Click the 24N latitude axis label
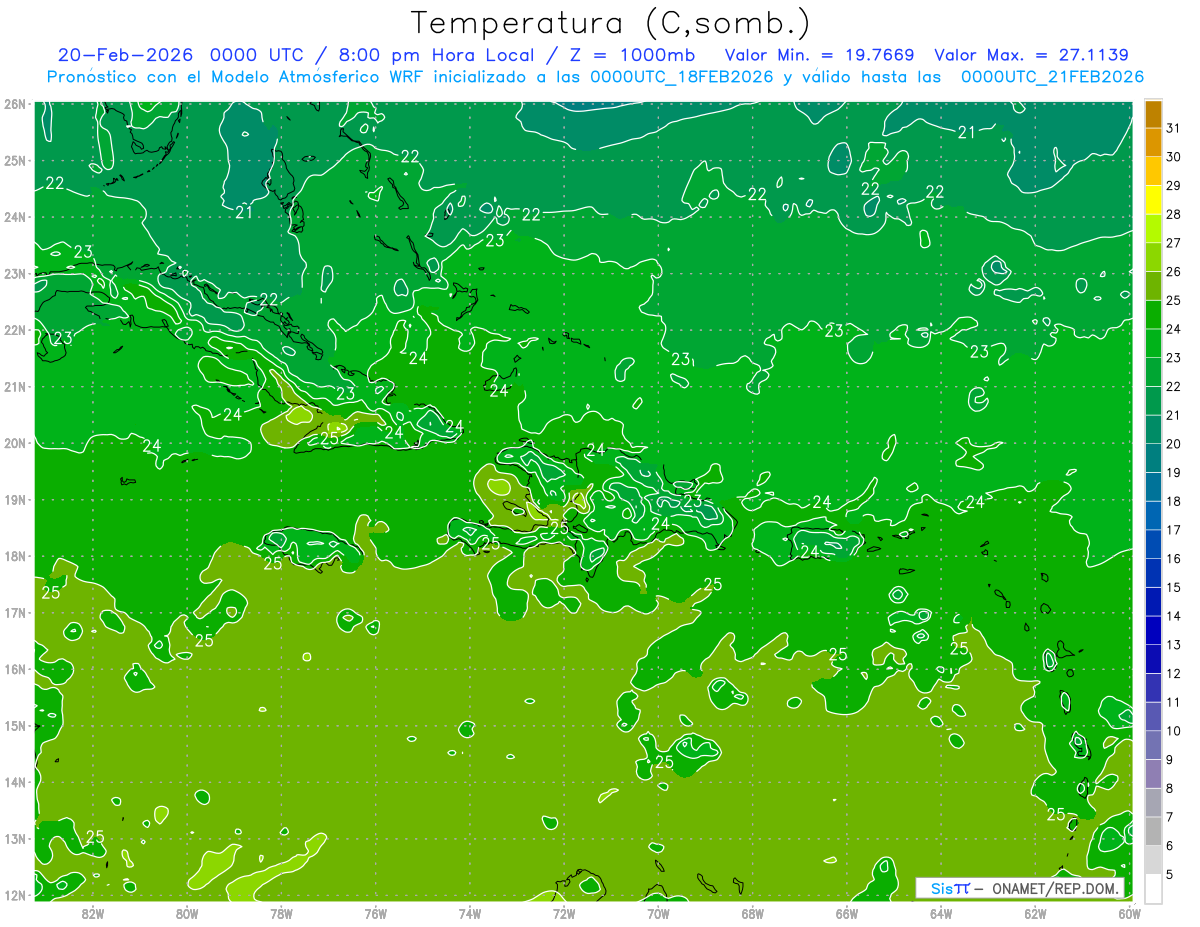This screenshot has height=927, width=1200. click(x=15, y=217)
